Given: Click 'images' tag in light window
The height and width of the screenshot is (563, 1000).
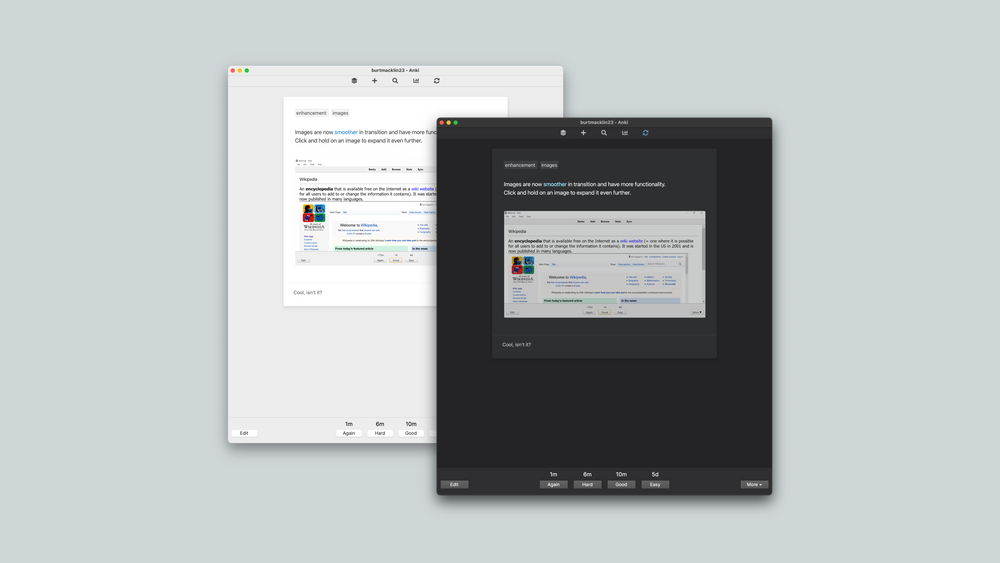Looking at the screenshot, I should (x=340, y=113).
